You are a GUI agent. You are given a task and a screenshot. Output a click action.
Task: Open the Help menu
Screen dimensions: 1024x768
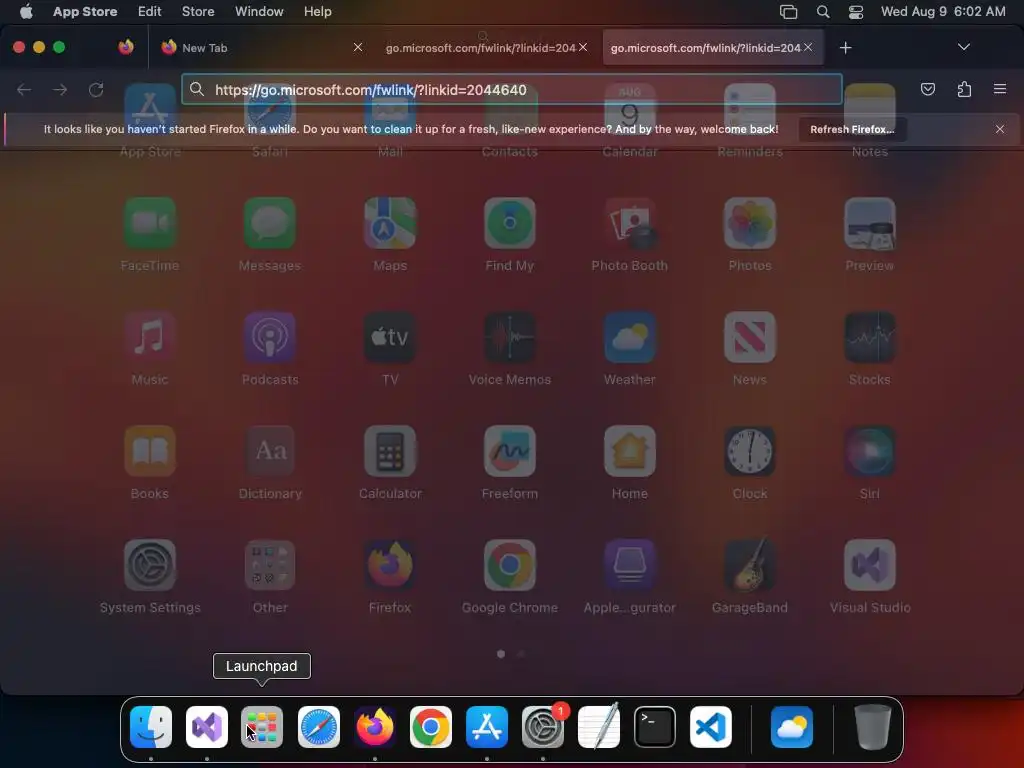(x=317, y=12)
